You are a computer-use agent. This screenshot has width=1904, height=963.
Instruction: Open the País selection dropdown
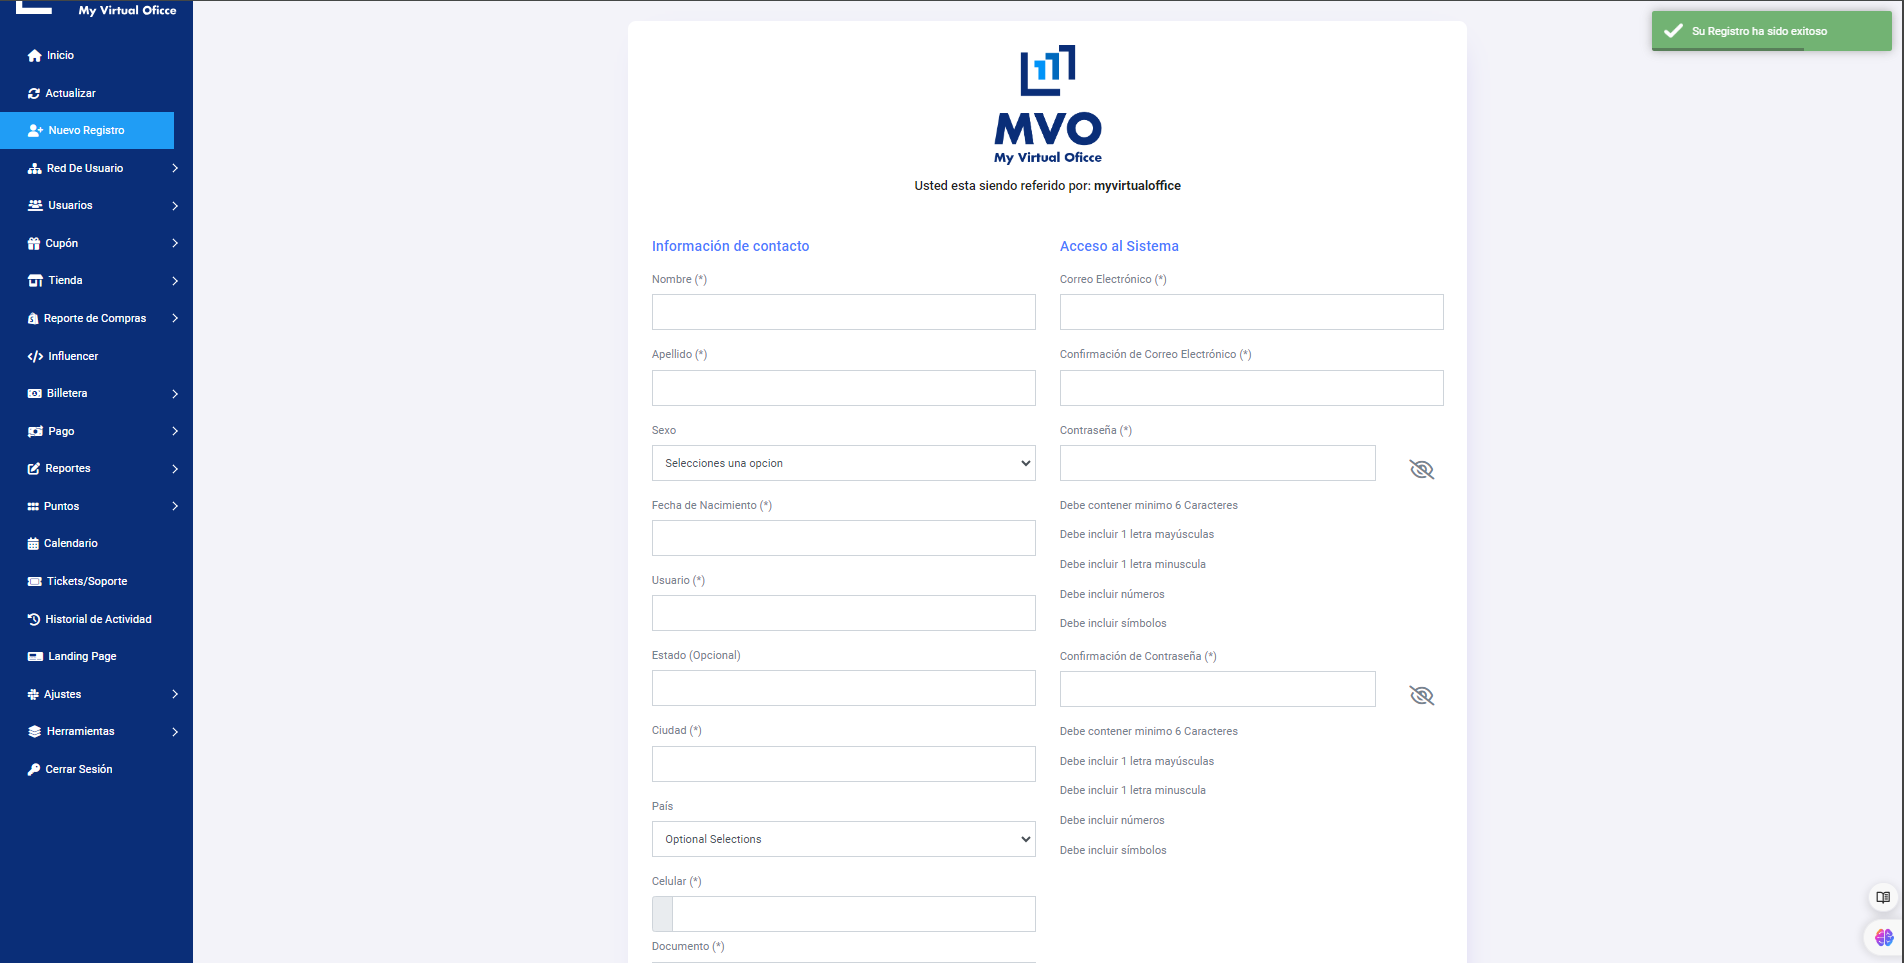(843, 839)
